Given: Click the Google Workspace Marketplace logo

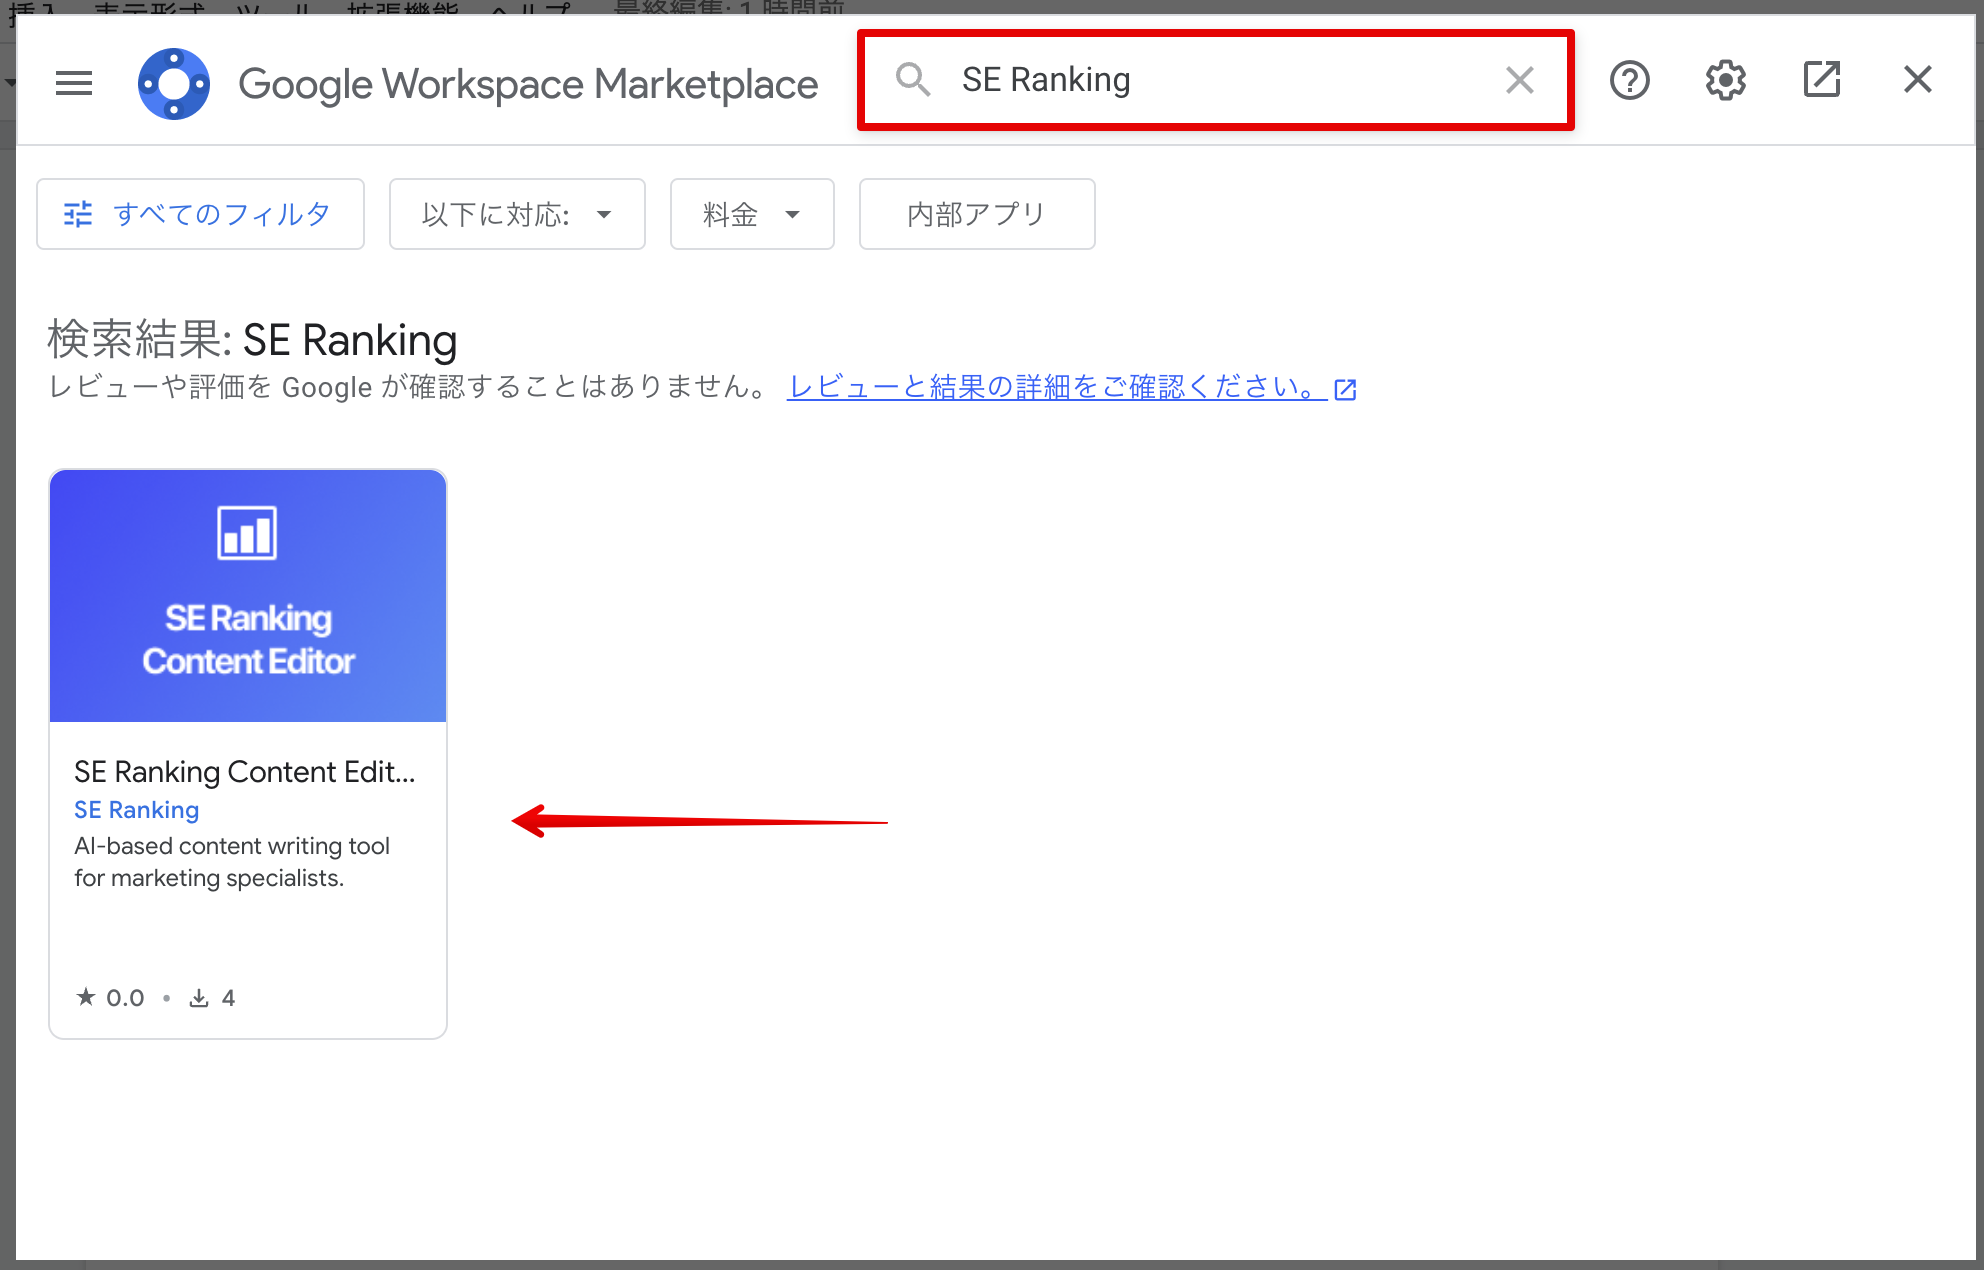Looking at the screenshot, I should 174,83.
